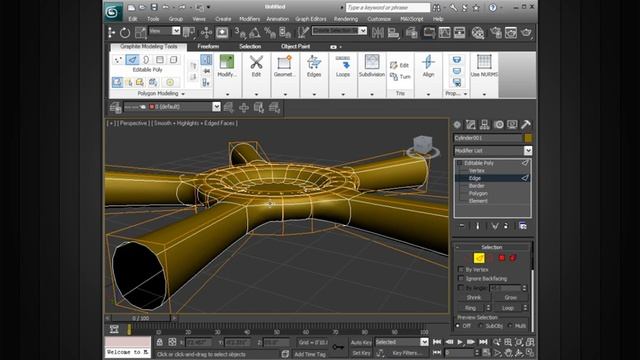
Task: Click the Play Animation button
Action: coord(460,342)
